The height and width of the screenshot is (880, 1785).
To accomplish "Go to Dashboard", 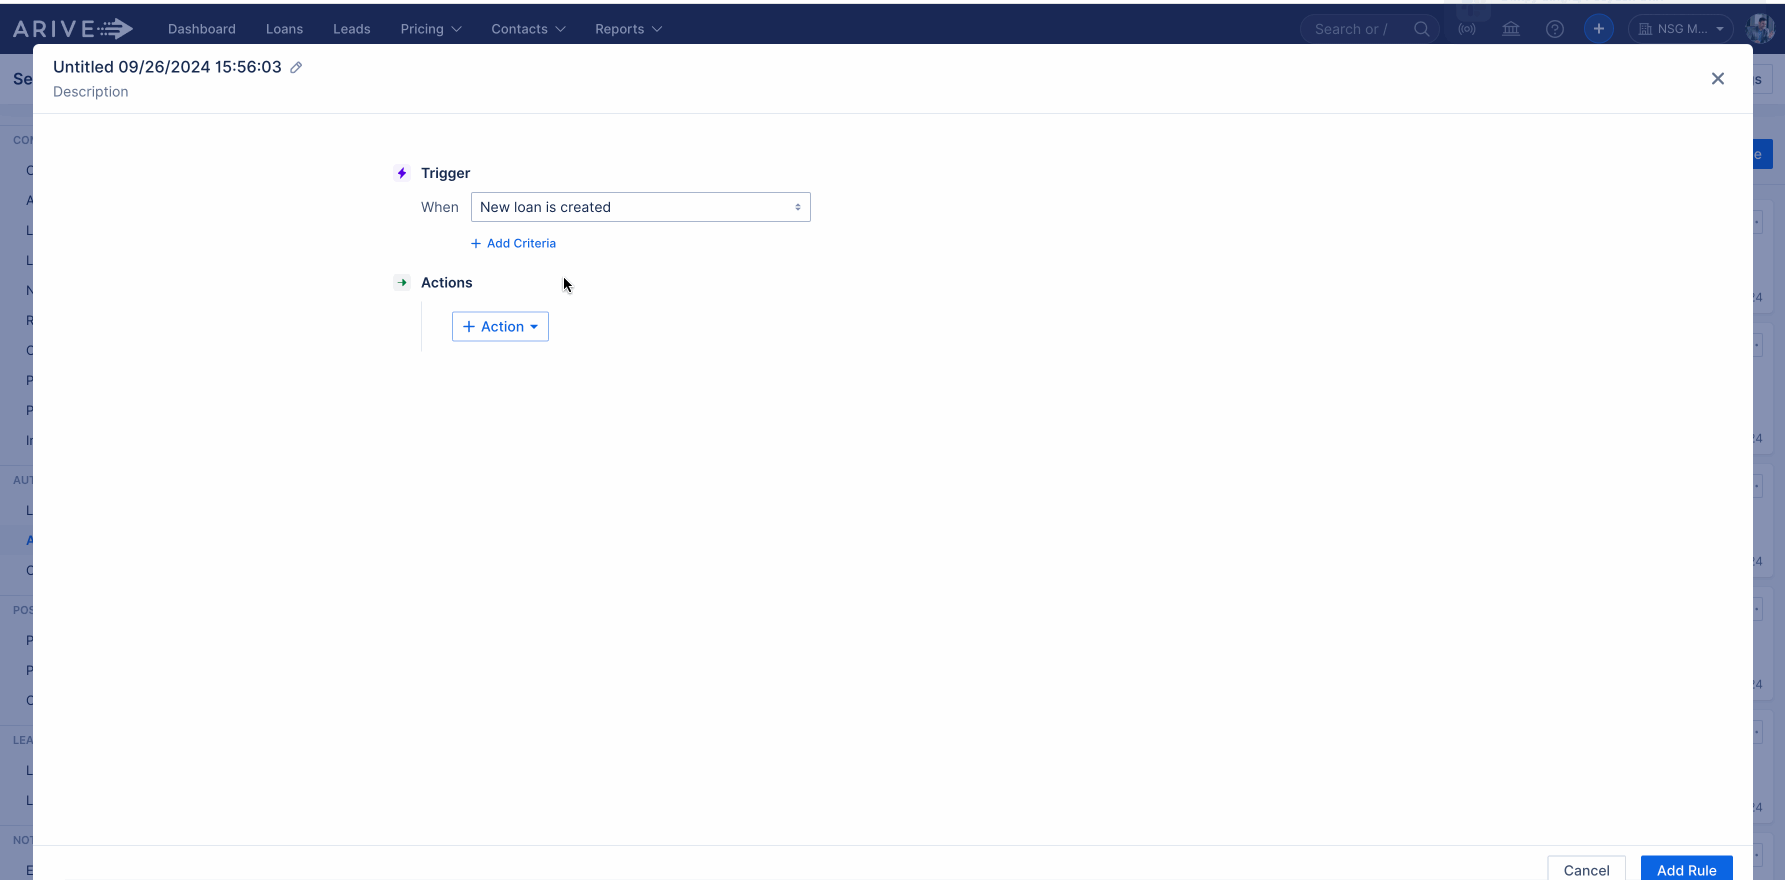I will pyautogui.click(x=202, y=29).
